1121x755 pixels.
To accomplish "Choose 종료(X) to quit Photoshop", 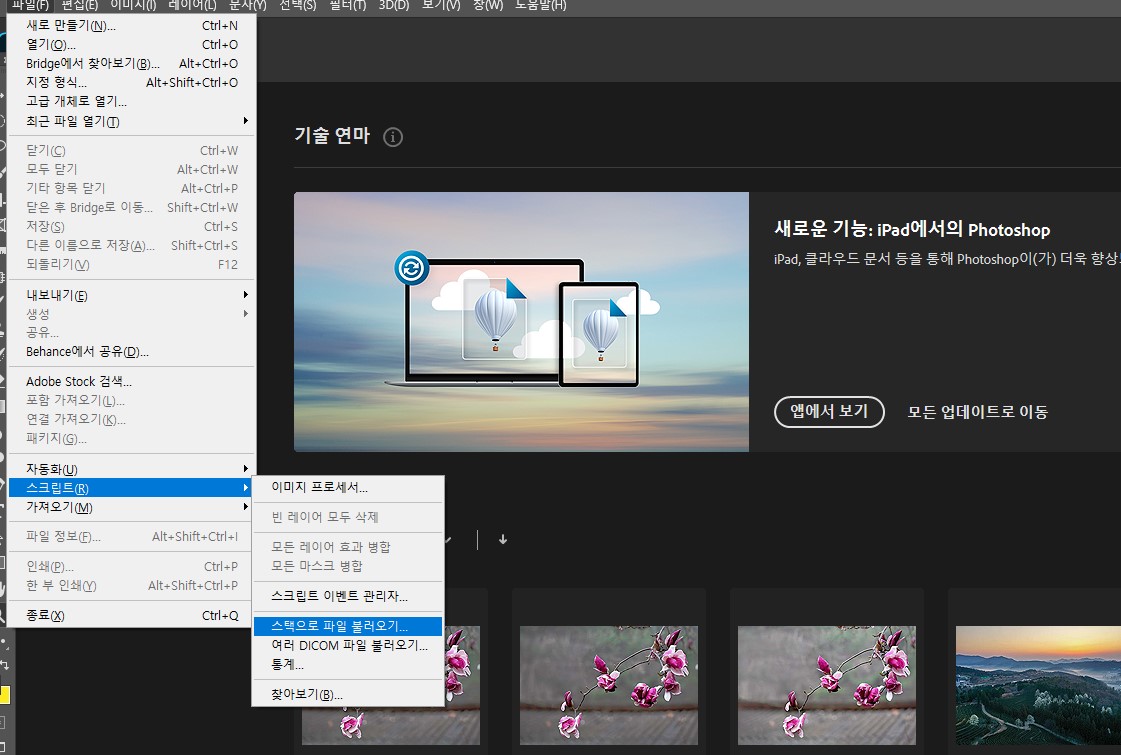I will pos(132,616).
